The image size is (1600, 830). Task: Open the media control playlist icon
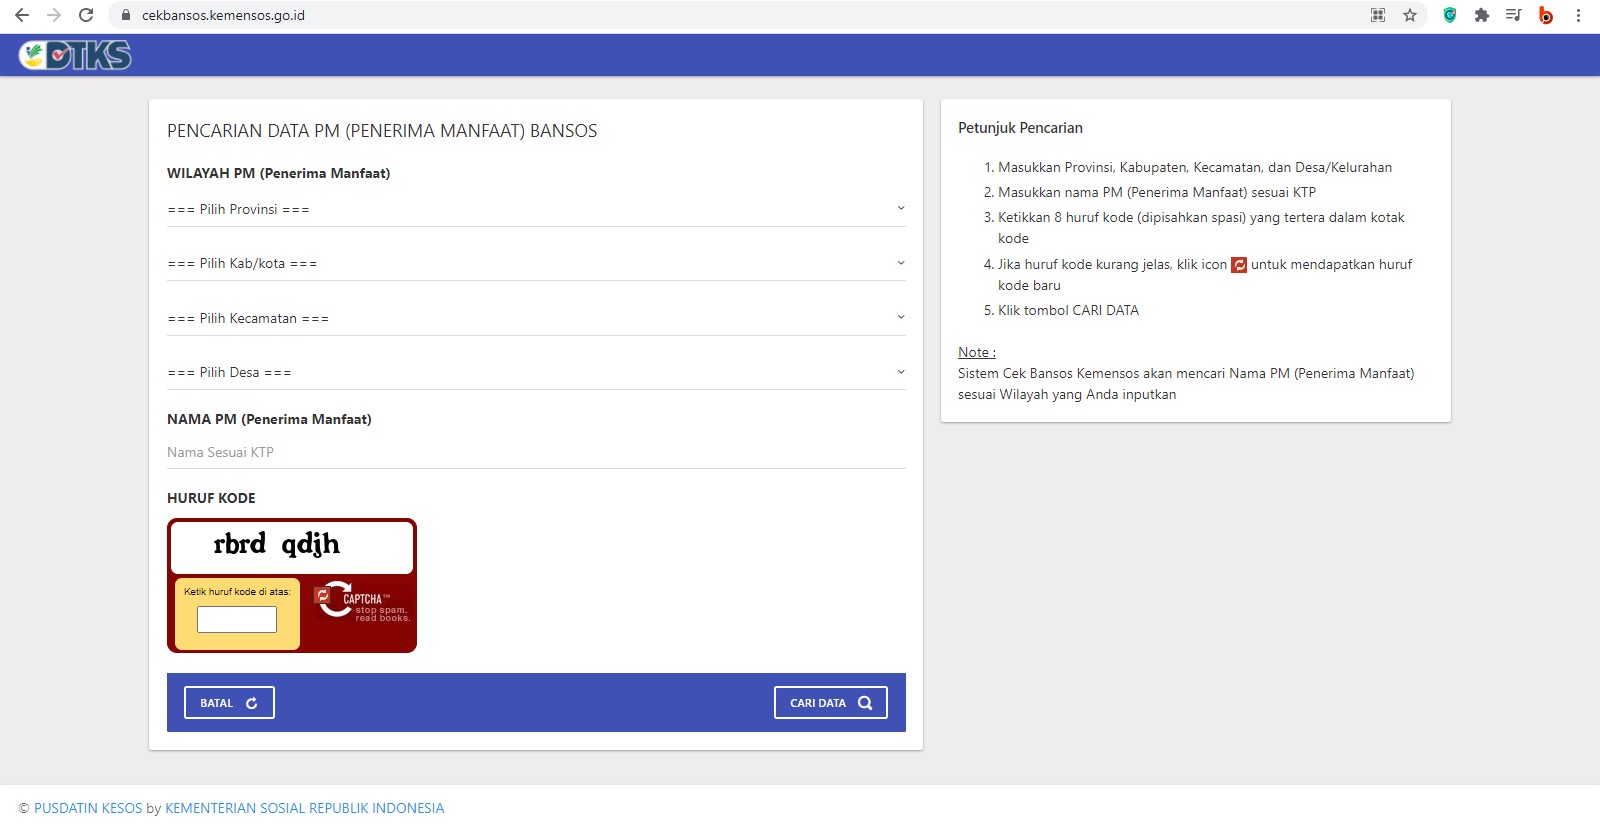(x=1514, y=15)
